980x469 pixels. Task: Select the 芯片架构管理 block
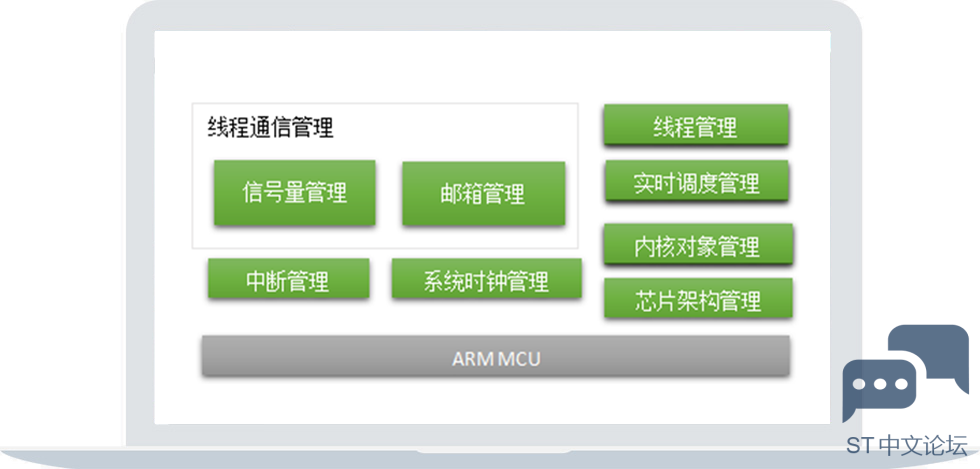point(698,298)
